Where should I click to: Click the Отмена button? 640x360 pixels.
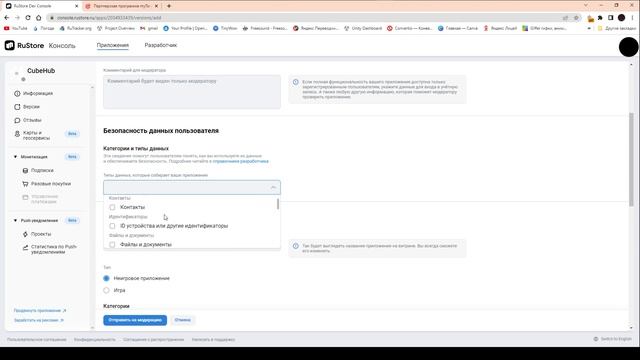click(x=182, y=320)
